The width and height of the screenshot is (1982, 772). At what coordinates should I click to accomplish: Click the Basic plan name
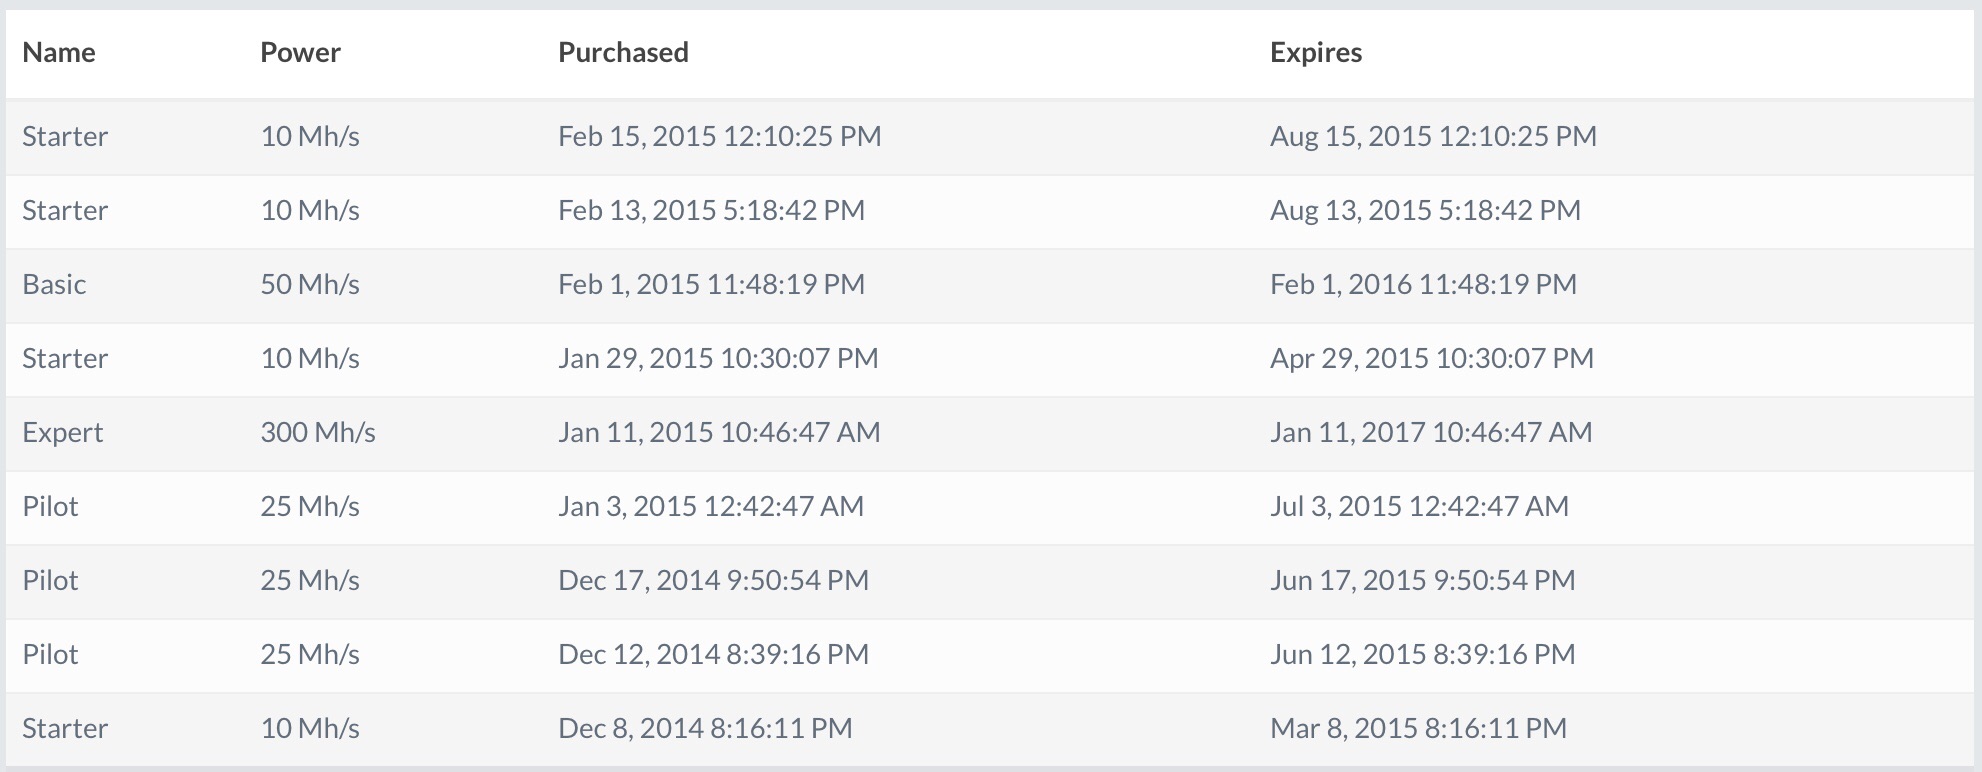pos(54,284)
